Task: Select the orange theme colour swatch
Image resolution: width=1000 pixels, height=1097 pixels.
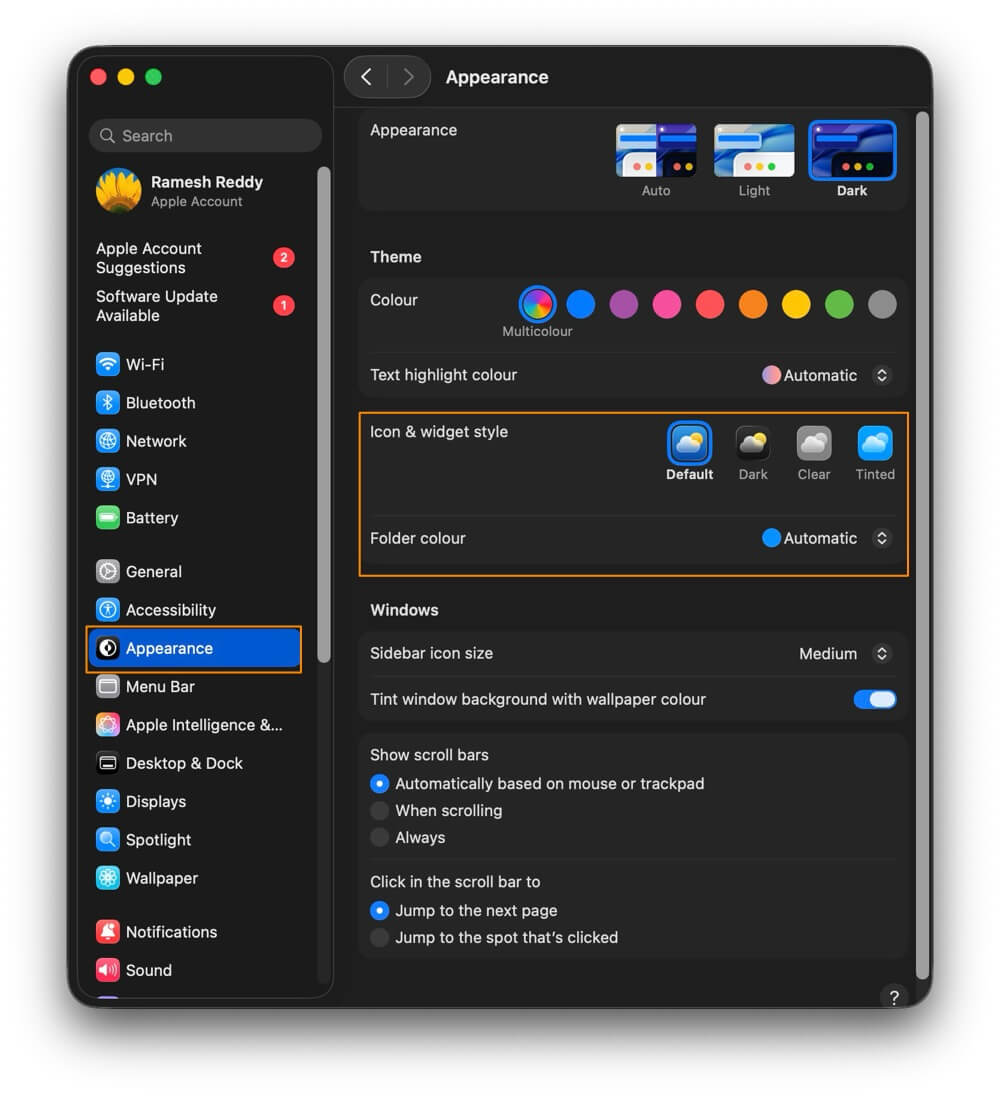Action: pyautogui.click(x=752, y=304)
